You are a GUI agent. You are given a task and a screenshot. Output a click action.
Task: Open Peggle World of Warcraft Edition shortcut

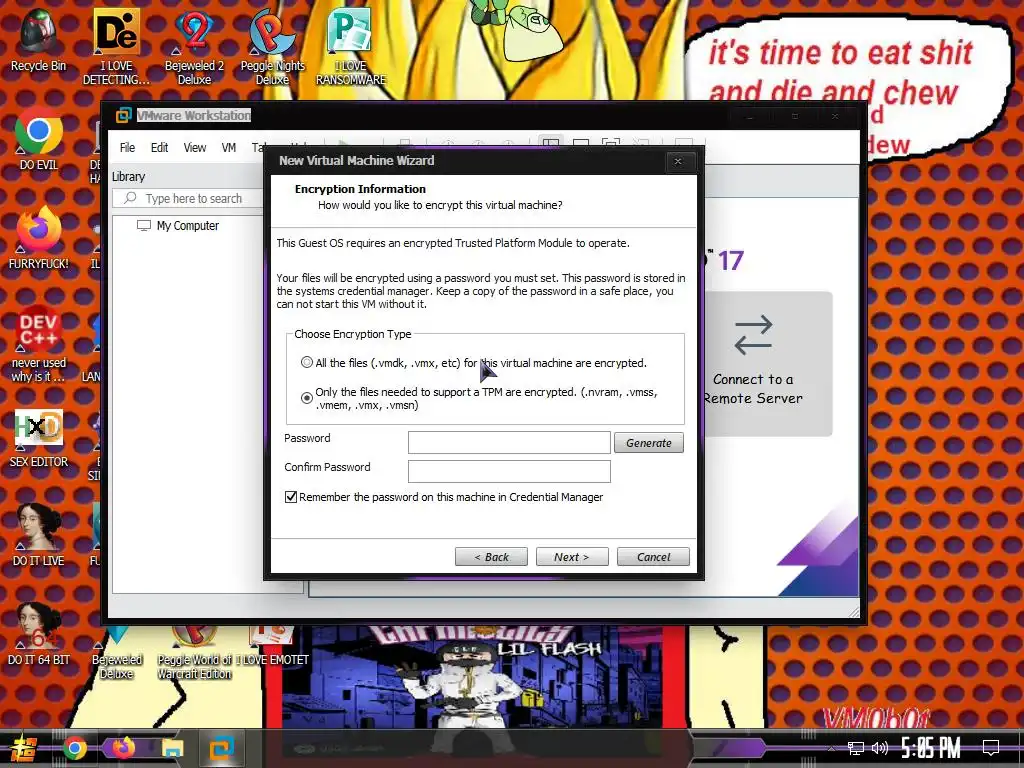point(194,653)
